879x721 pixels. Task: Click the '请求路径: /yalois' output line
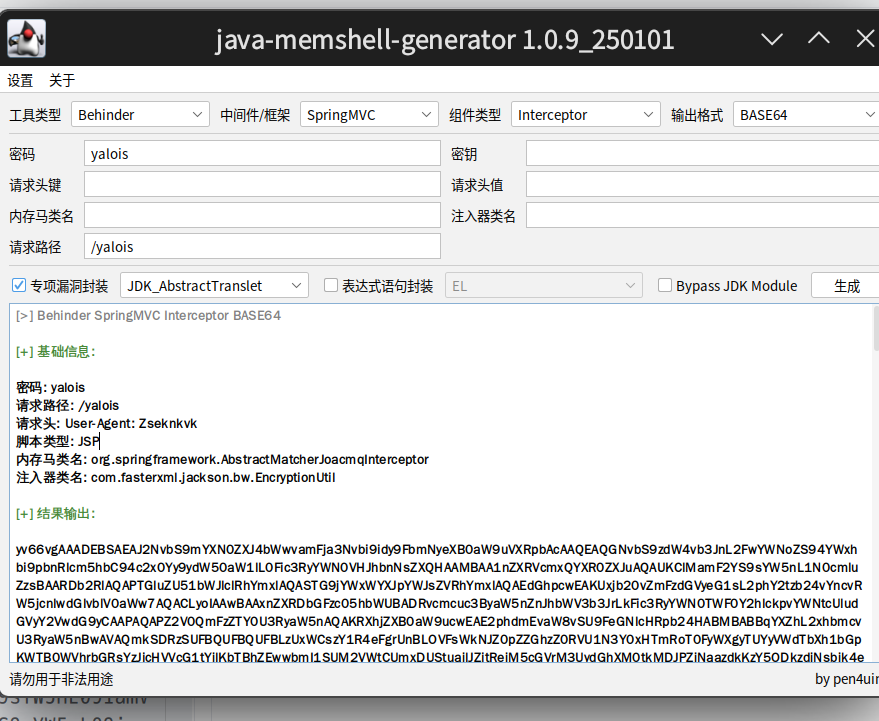(x=67, y=405)
